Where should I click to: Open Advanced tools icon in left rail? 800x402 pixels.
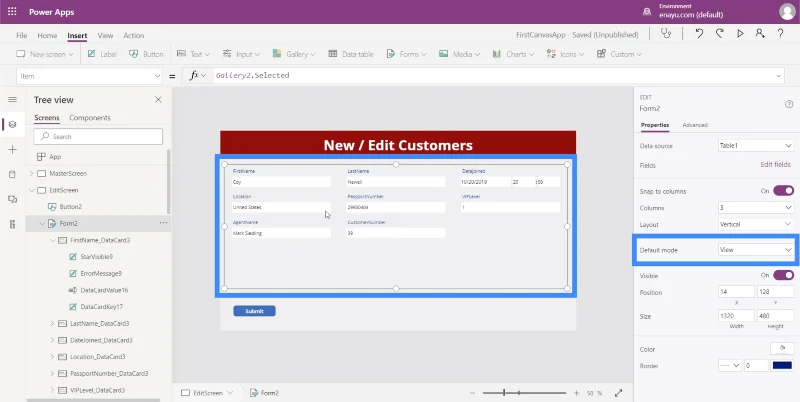tap(13, 224)
